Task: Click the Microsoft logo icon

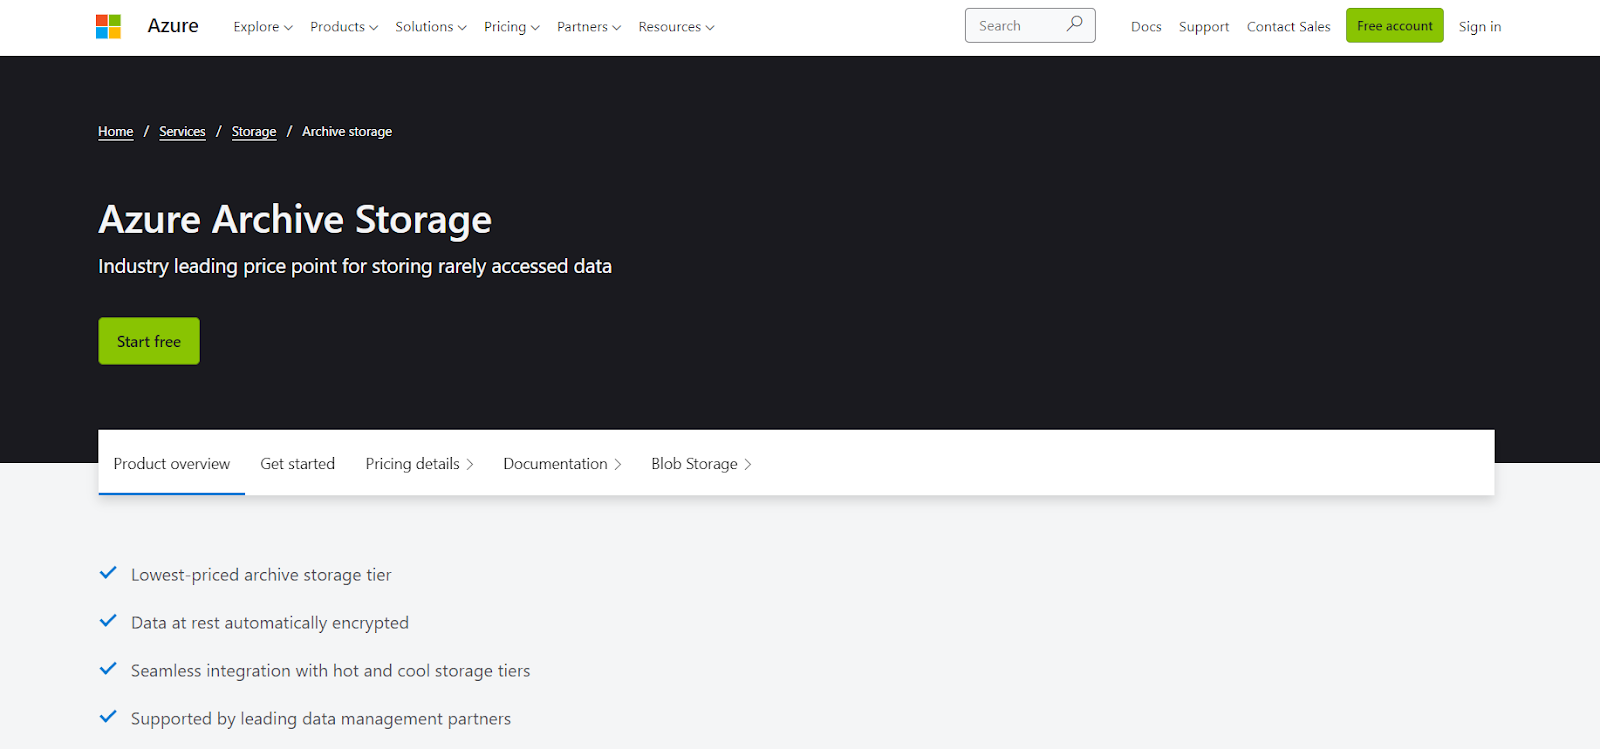Action: (x=108, y=27)
